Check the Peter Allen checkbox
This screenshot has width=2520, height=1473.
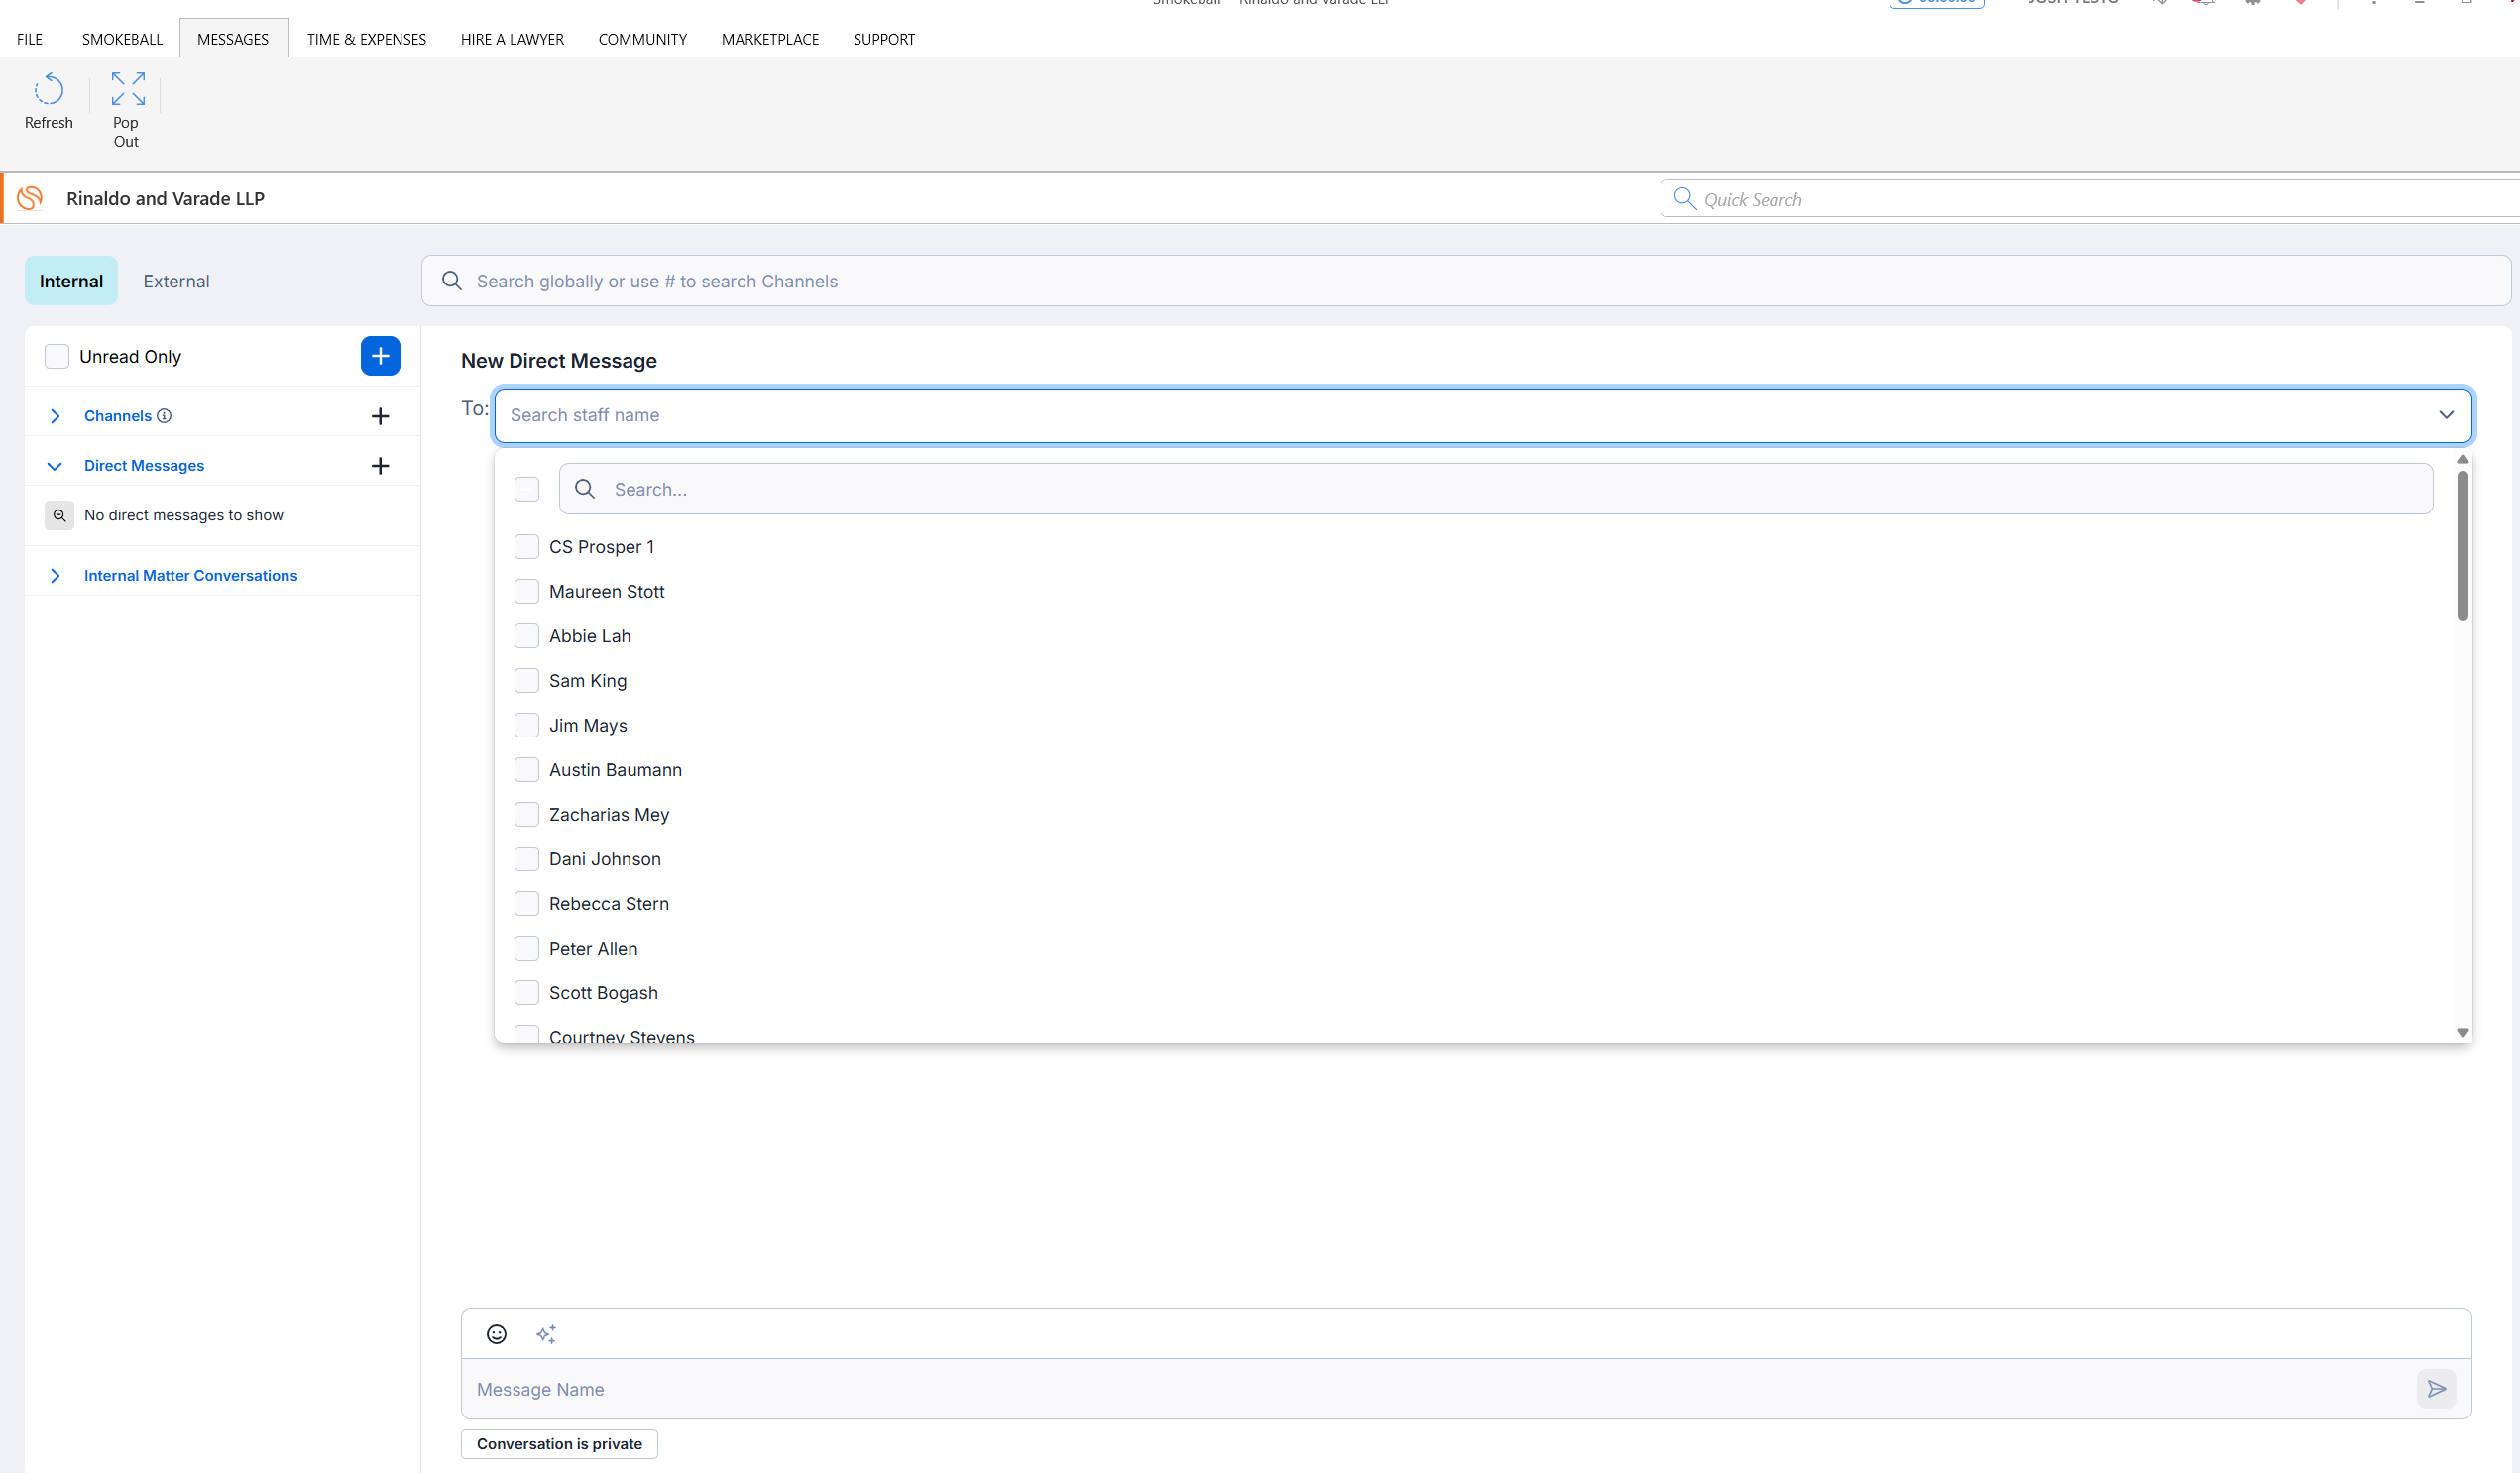coord(527,948)
